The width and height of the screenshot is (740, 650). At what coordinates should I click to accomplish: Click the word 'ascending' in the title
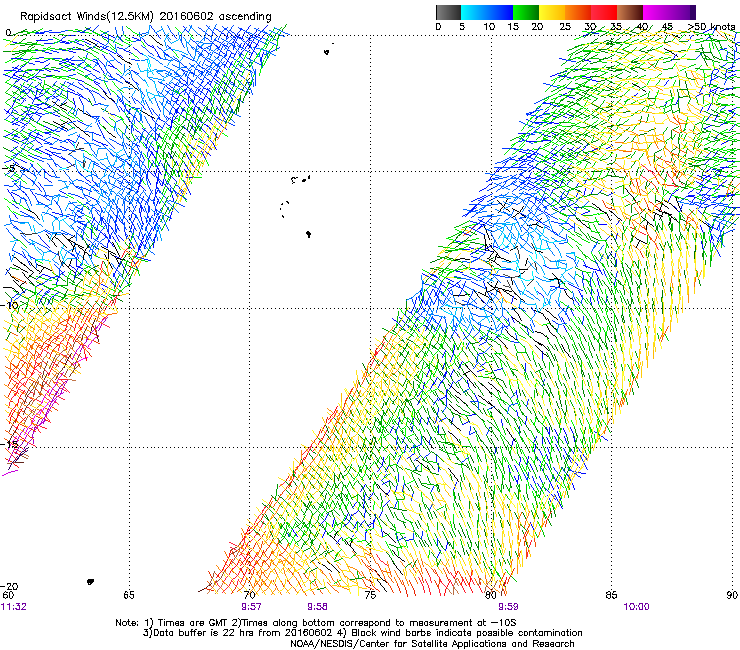pos(245,17)
